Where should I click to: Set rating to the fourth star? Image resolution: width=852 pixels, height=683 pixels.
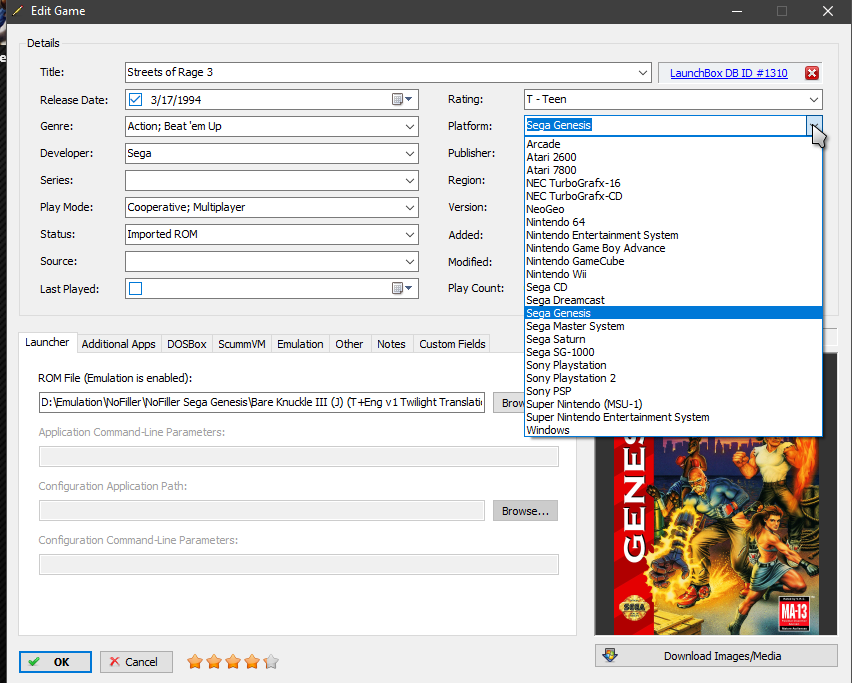coord(252,661)
